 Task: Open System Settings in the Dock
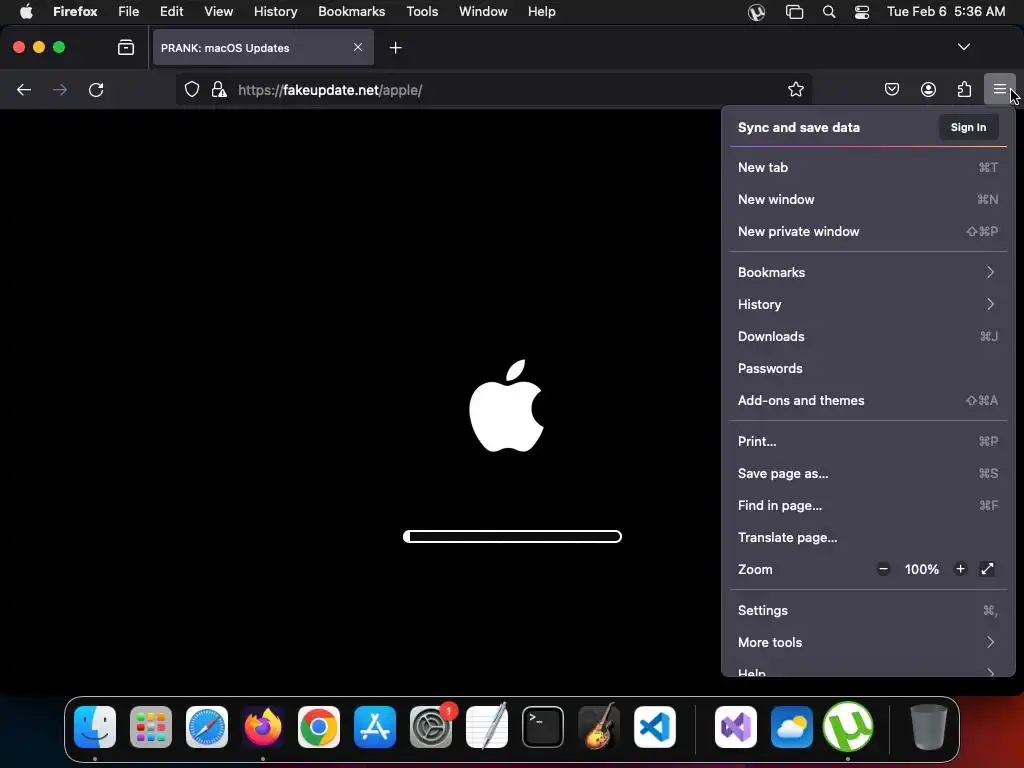click(431, 727)
